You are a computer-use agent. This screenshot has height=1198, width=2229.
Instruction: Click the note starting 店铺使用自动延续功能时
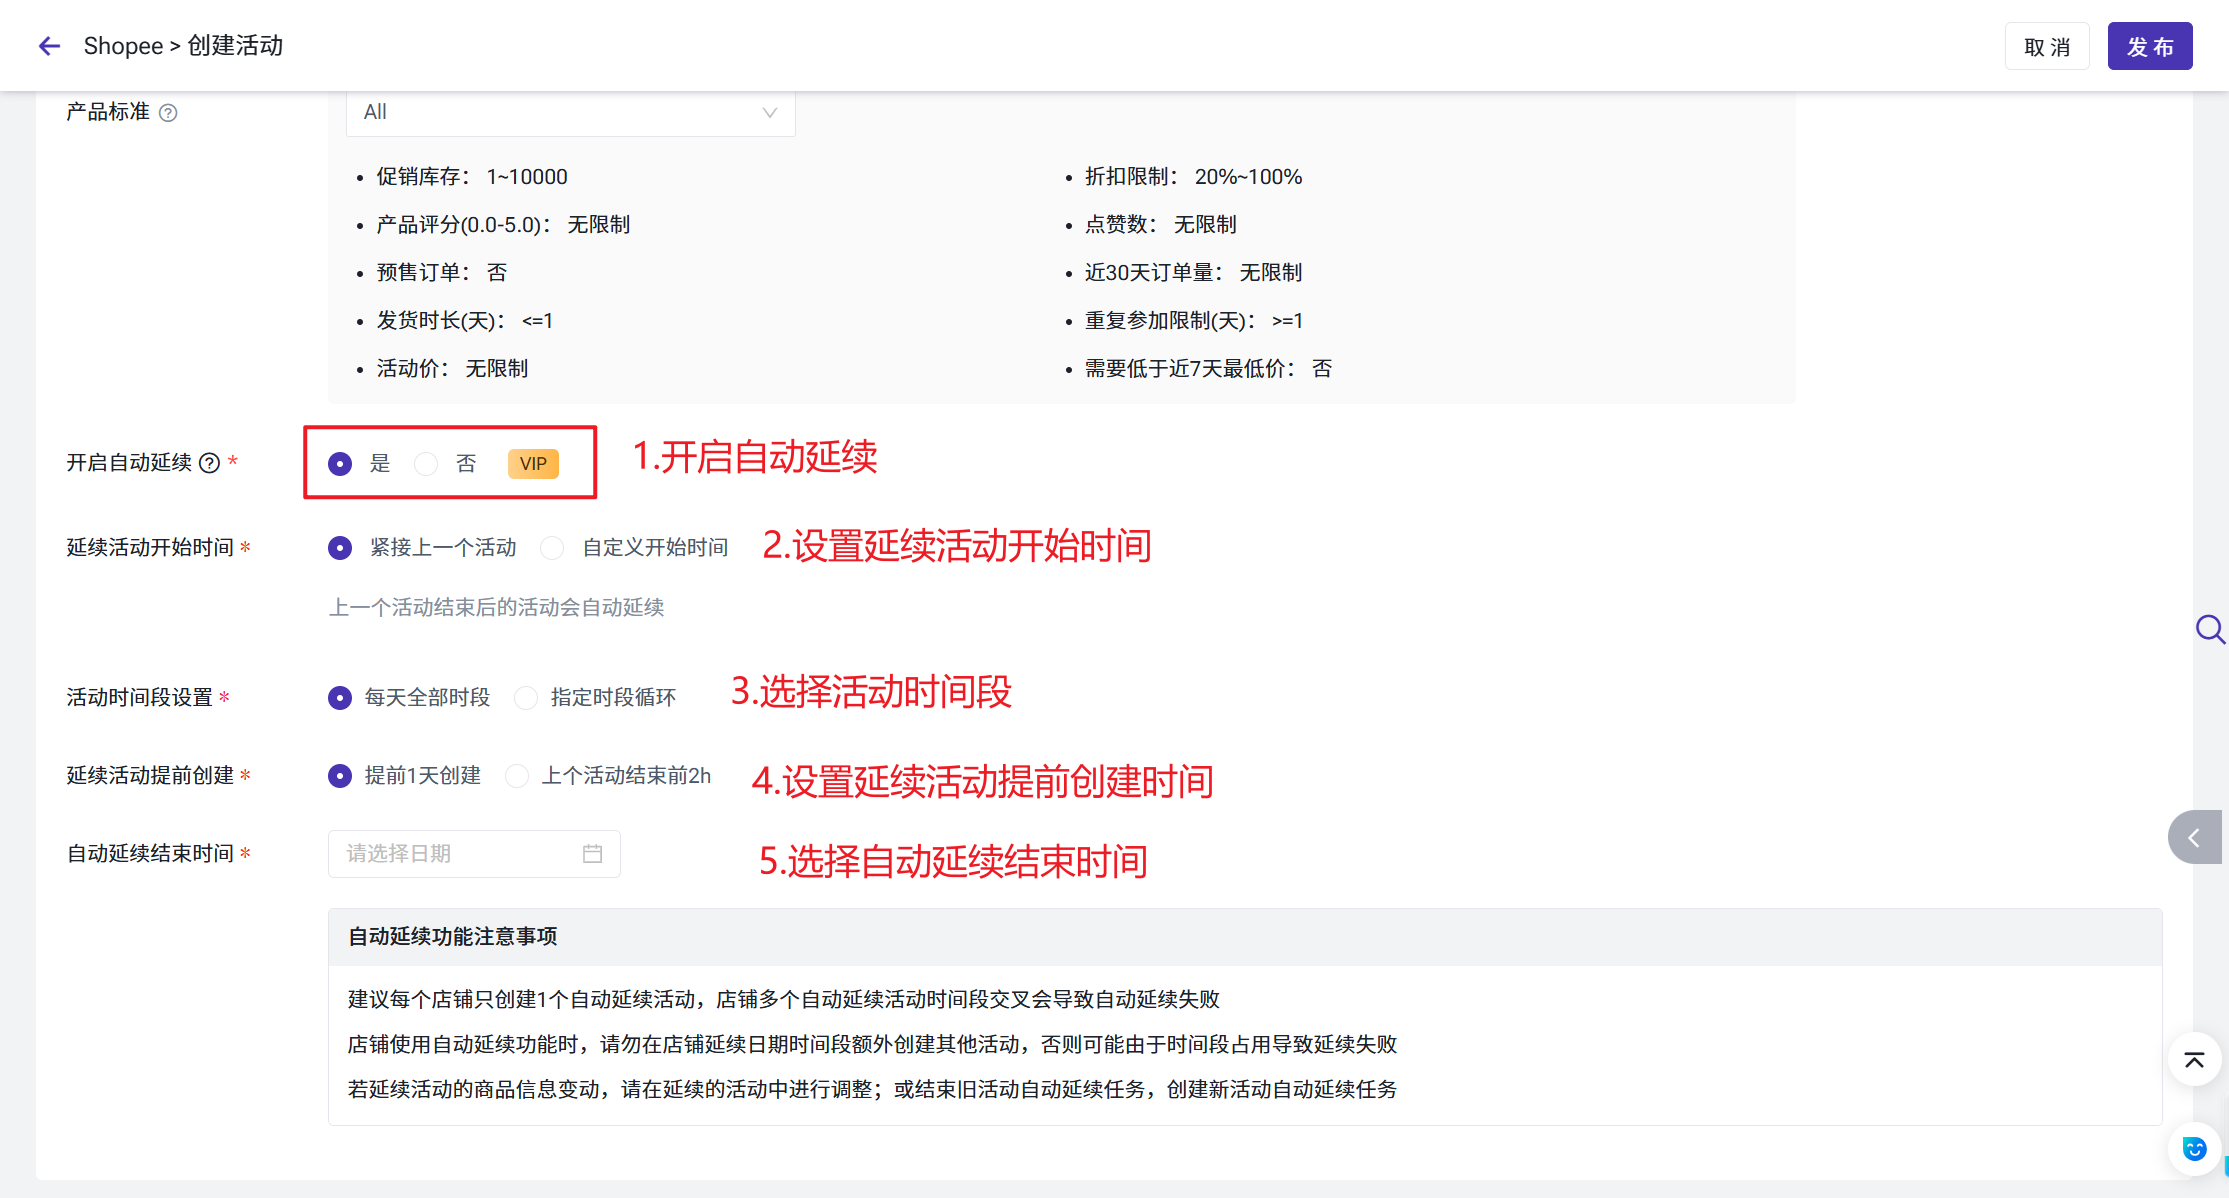(872, 1045)
